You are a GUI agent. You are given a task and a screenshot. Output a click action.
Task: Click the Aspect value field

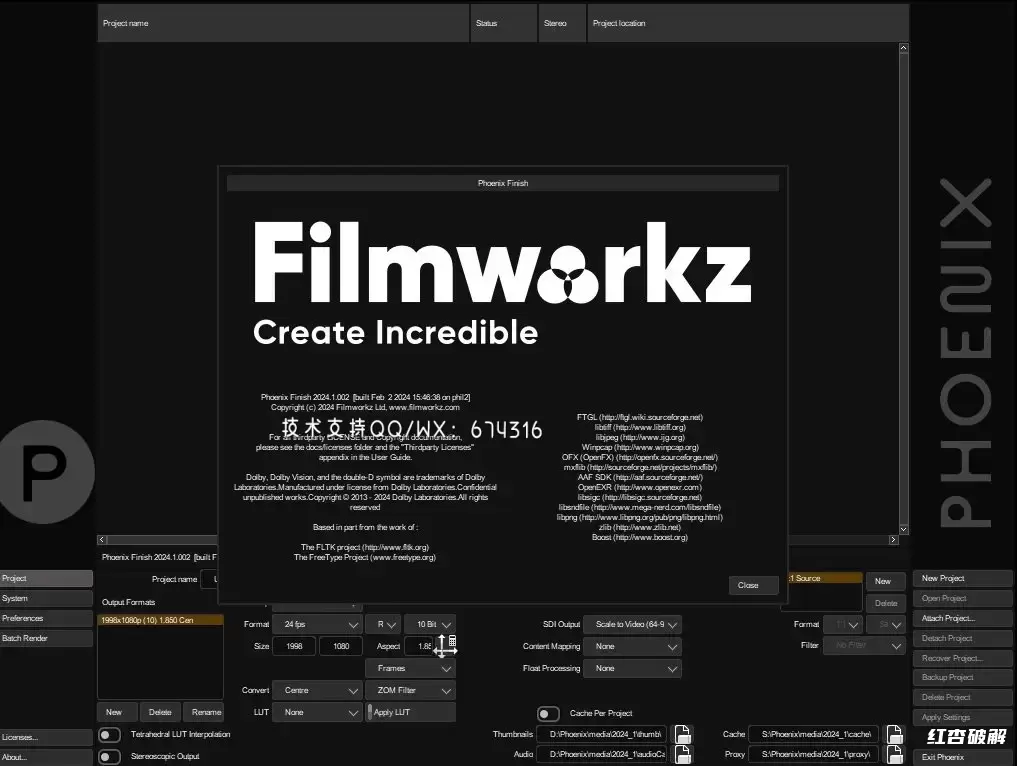pyautogui.click(x=419, y=647)
